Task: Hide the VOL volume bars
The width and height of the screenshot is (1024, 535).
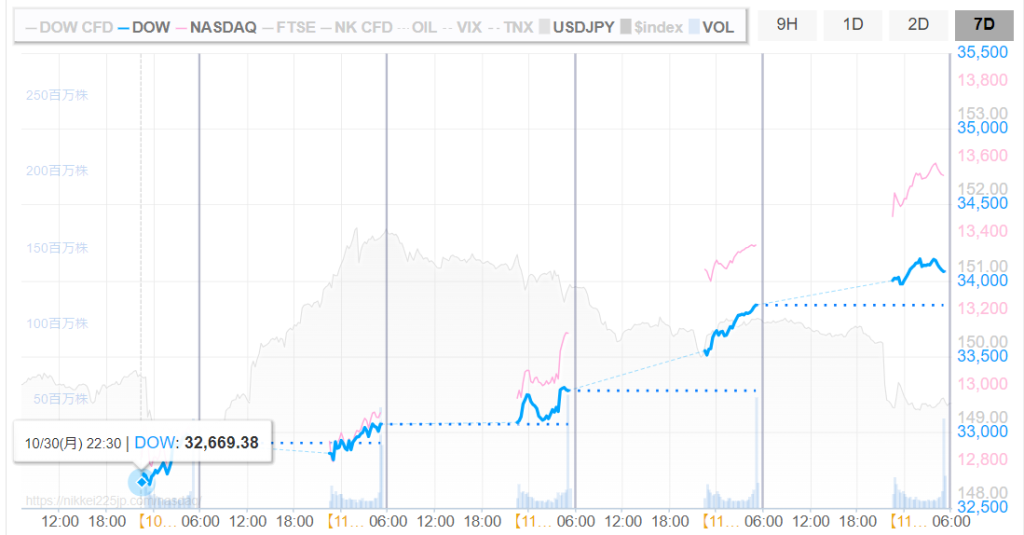Action: tap(717, 27)
